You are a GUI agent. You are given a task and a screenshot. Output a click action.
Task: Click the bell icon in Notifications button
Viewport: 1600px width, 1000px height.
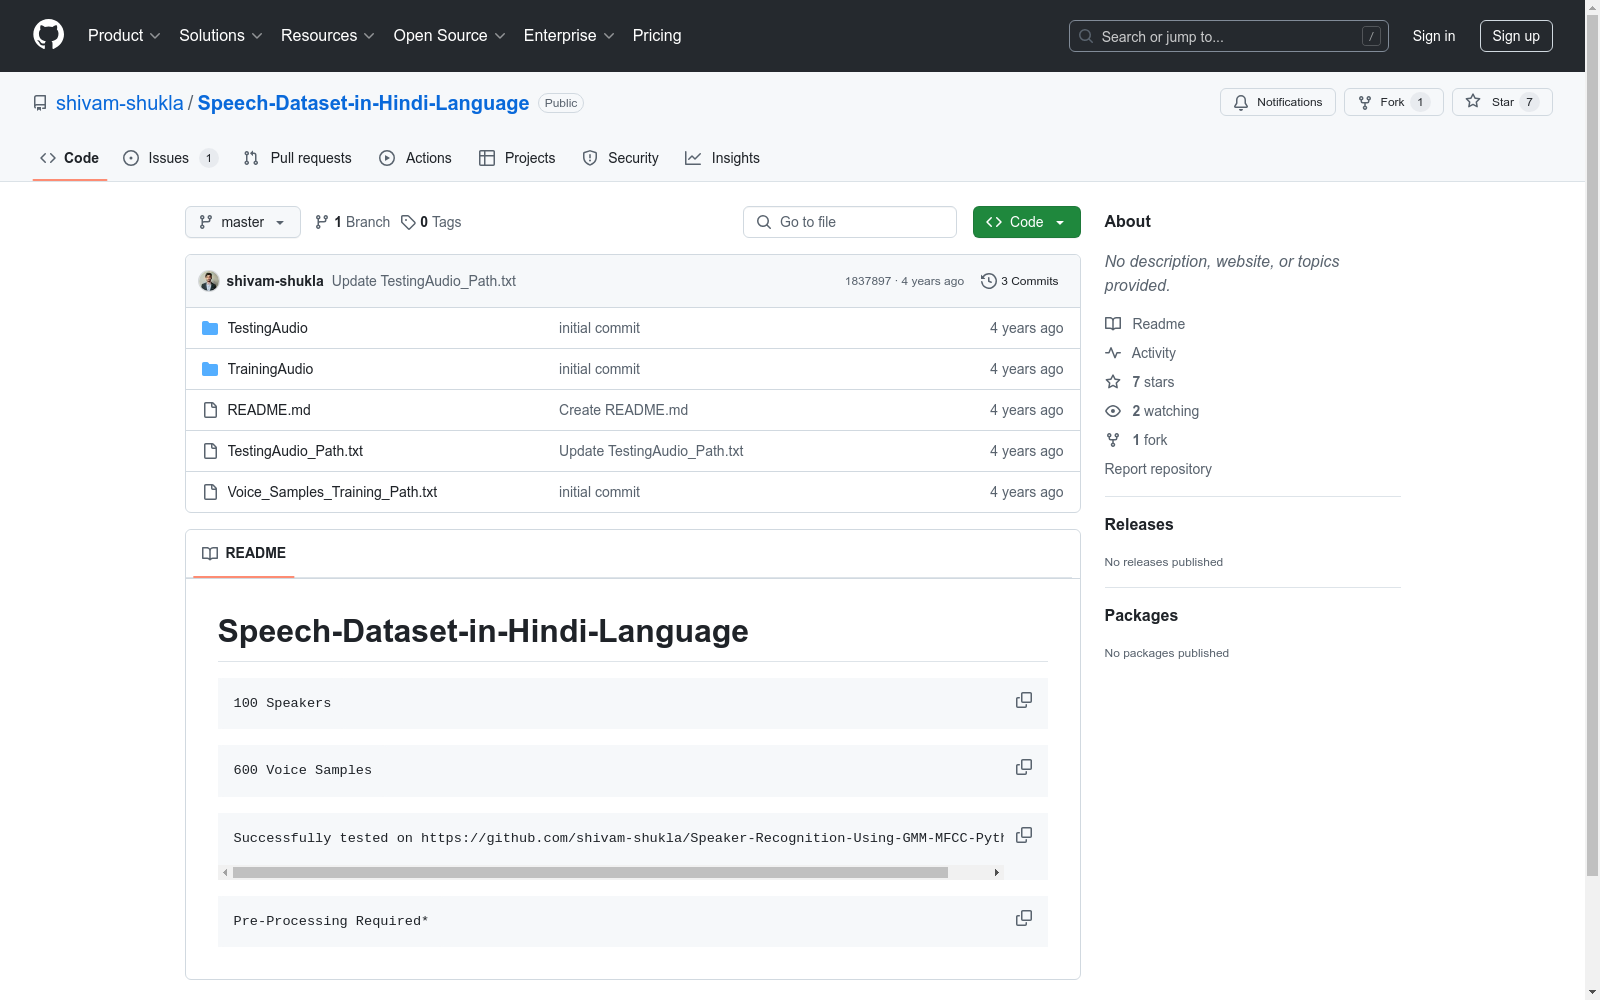click(x=1241, y=102)
